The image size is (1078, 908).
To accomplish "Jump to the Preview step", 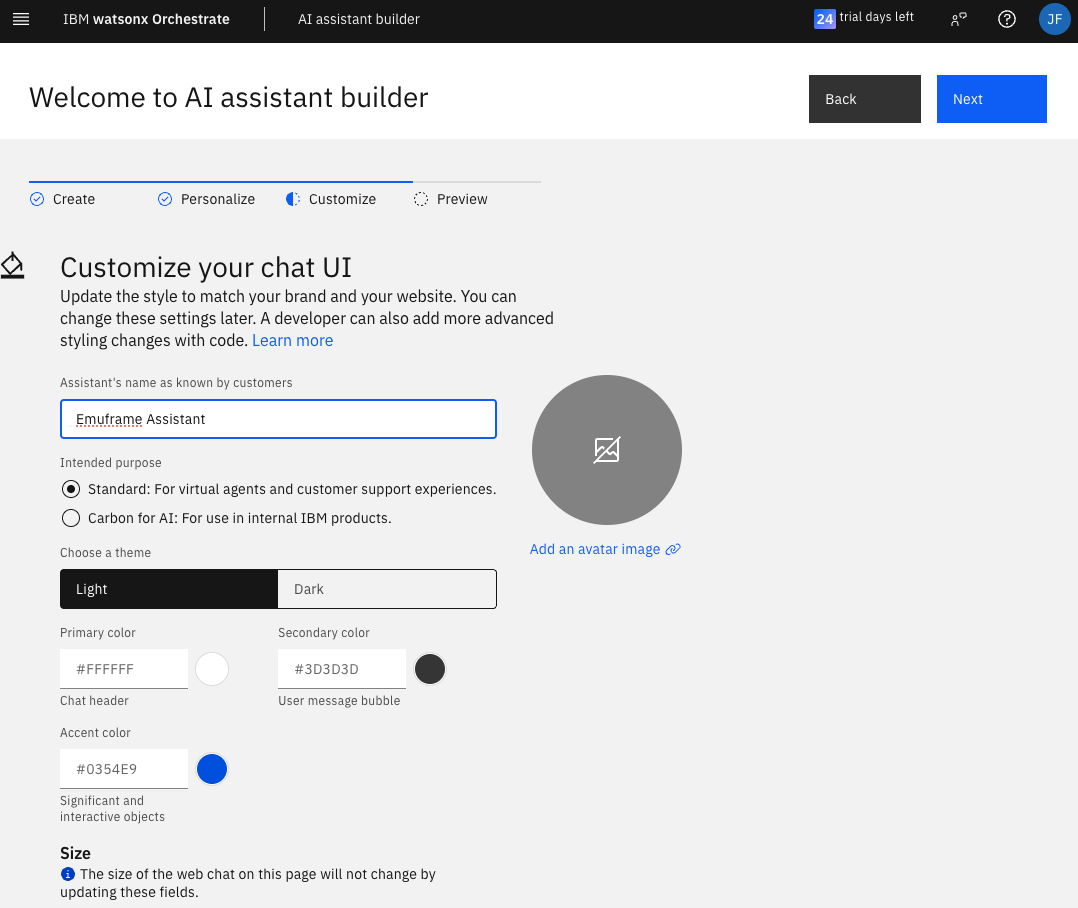I will click(x=462, y=199).
